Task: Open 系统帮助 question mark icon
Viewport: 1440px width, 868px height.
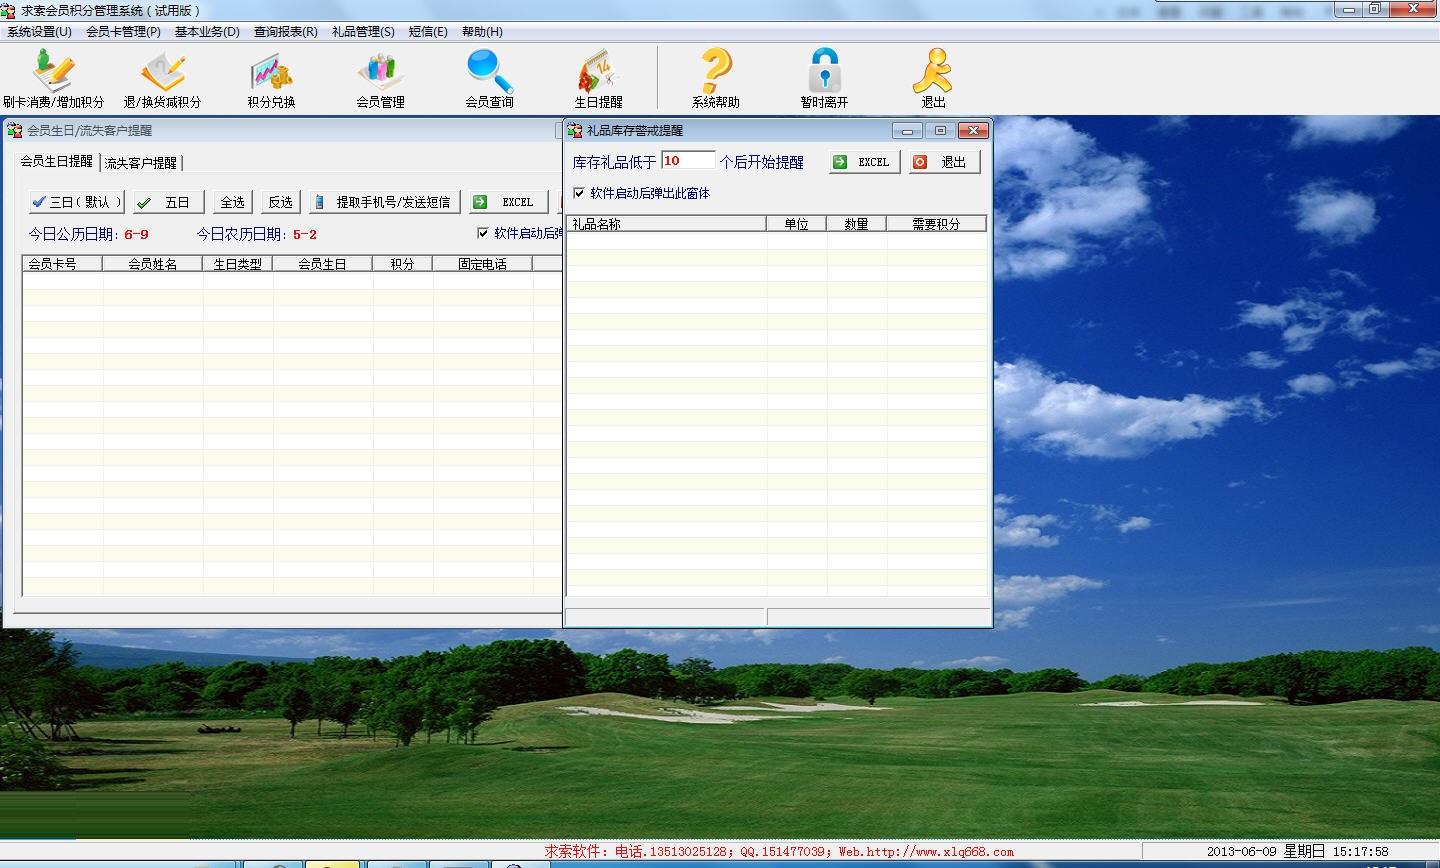Action: tap(715, 78)
